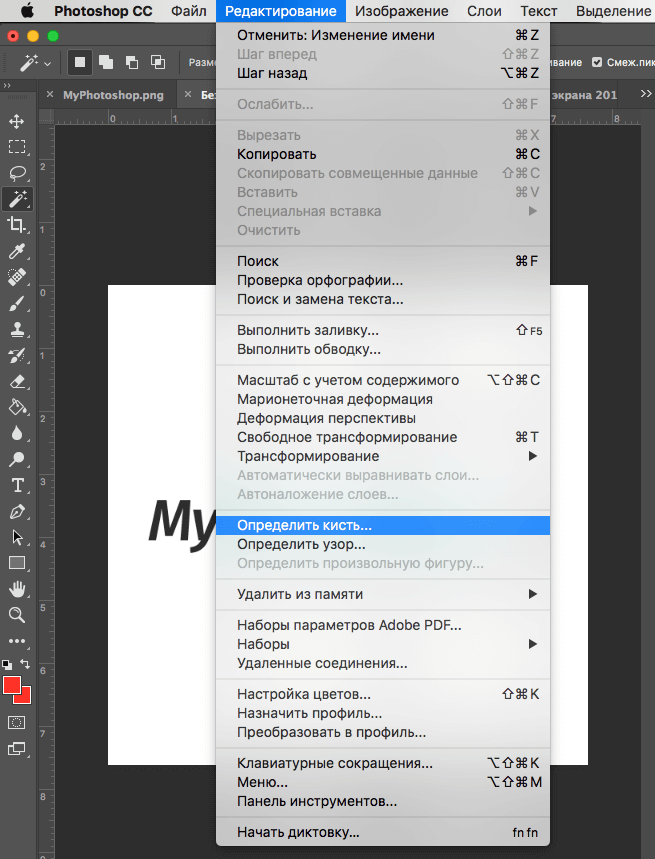Select the Type tool
The image size is (655, 859).
click(x=16, y=485)
